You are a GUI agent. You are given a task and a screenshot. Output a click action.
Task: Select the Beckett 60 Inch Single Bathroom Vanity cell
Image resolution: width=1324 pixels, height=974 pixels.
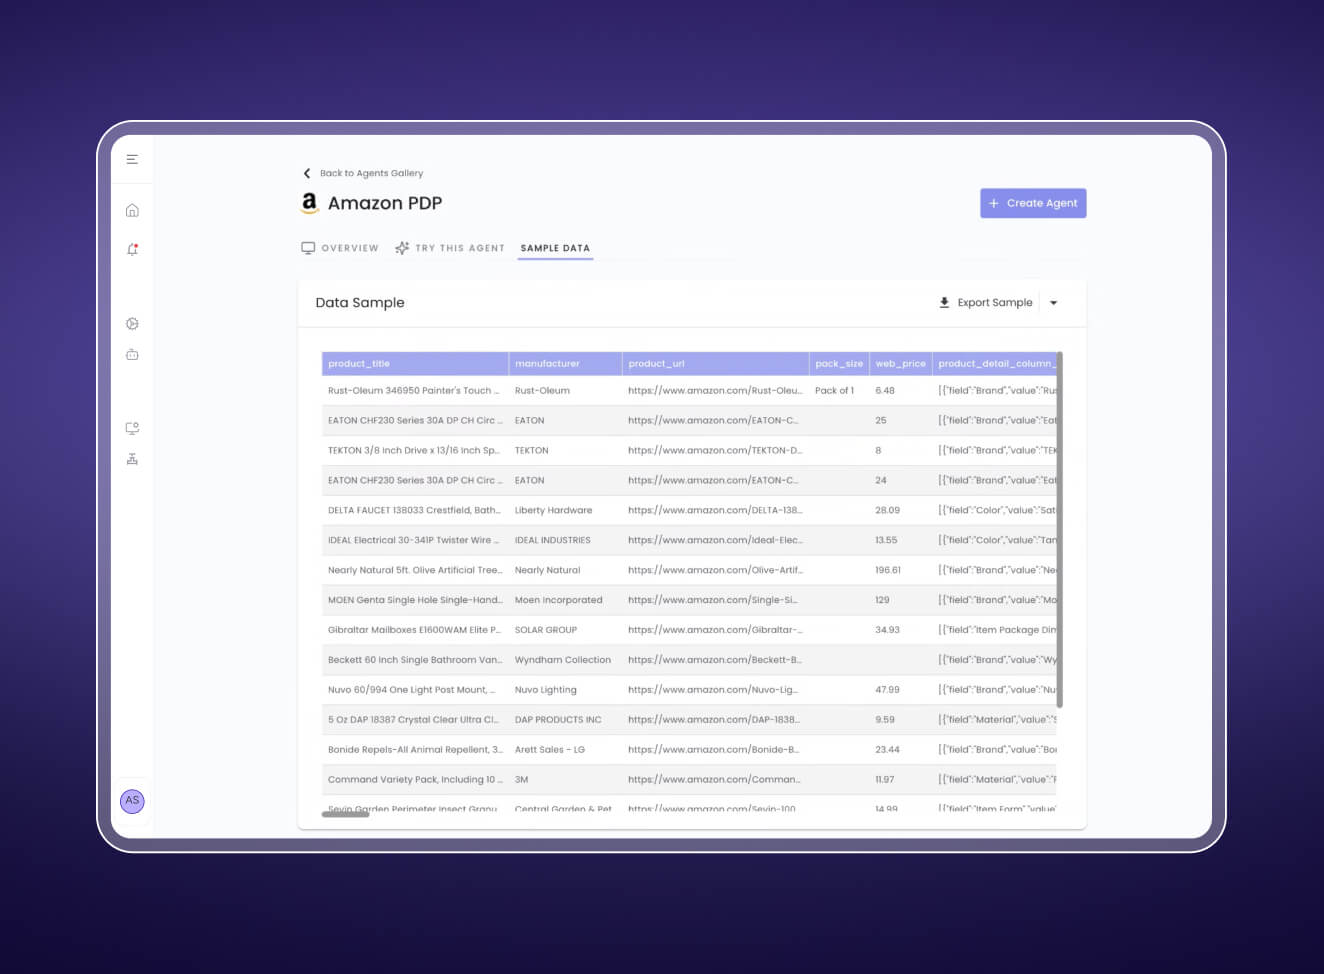(x=415, y=661)
